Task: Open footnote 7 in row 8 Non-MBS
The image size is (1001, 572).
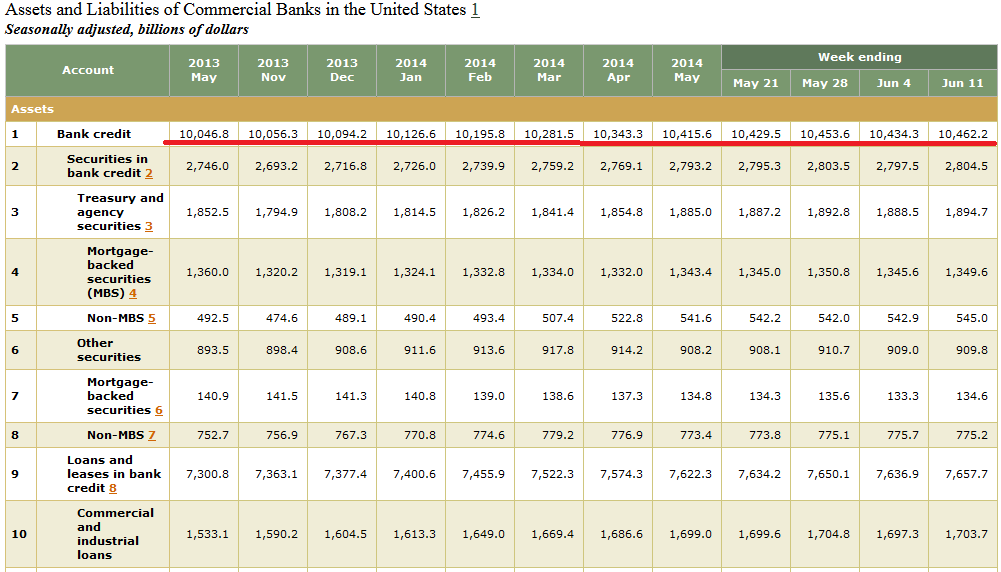Action: [x=152, y=435]
